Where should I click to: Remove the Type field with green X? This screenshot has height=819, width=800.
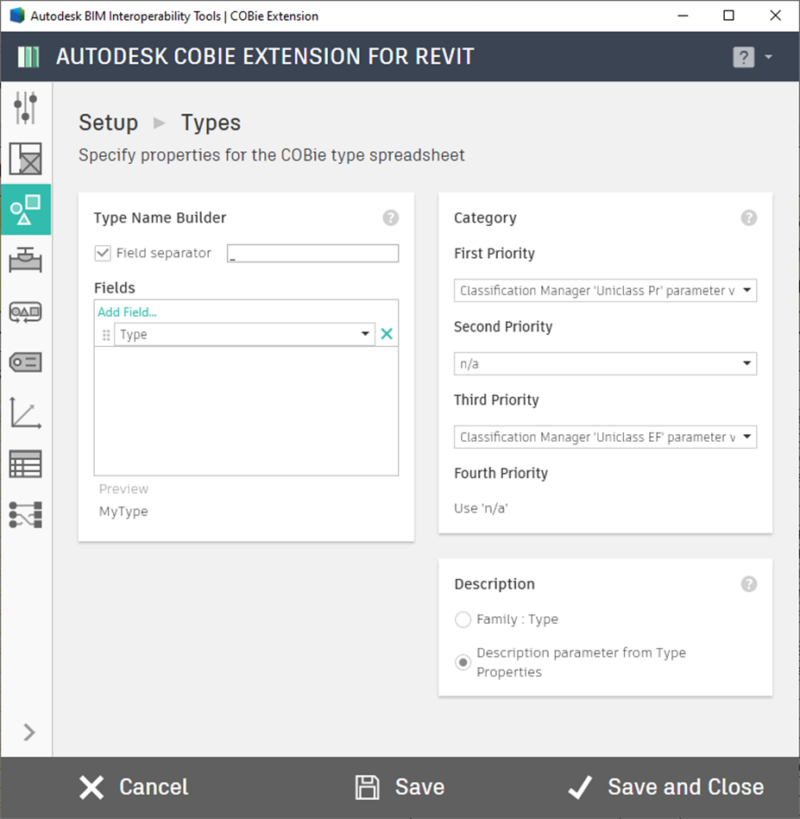[x=387, y=335]
